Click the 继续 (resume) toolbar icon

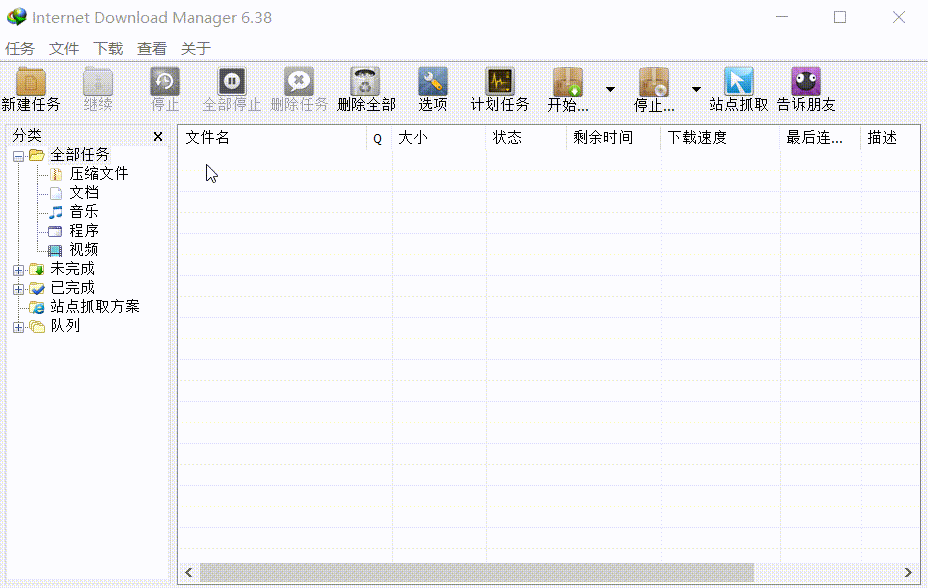click(98, 82)
